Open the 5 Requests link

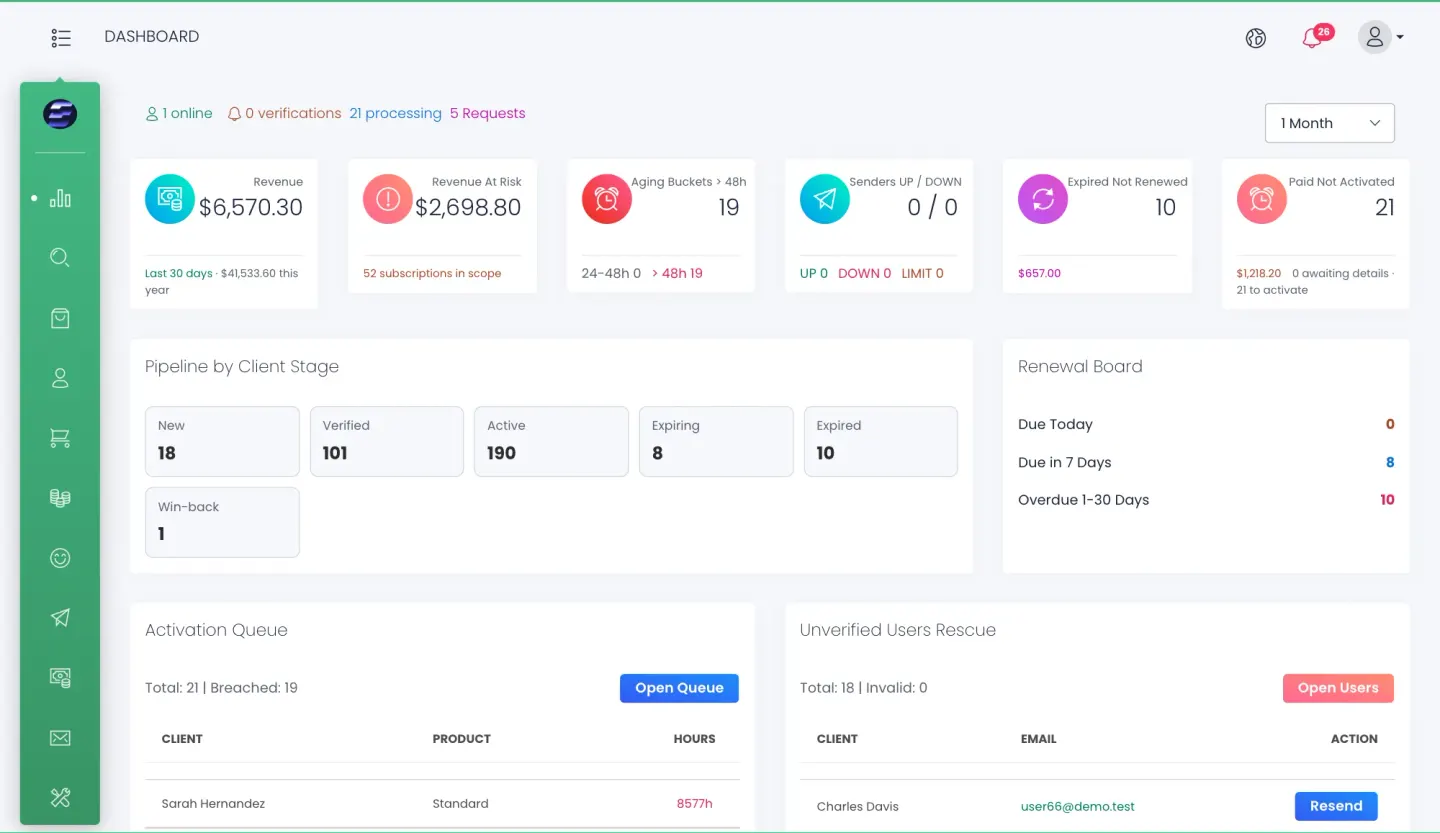pos(487,113)
